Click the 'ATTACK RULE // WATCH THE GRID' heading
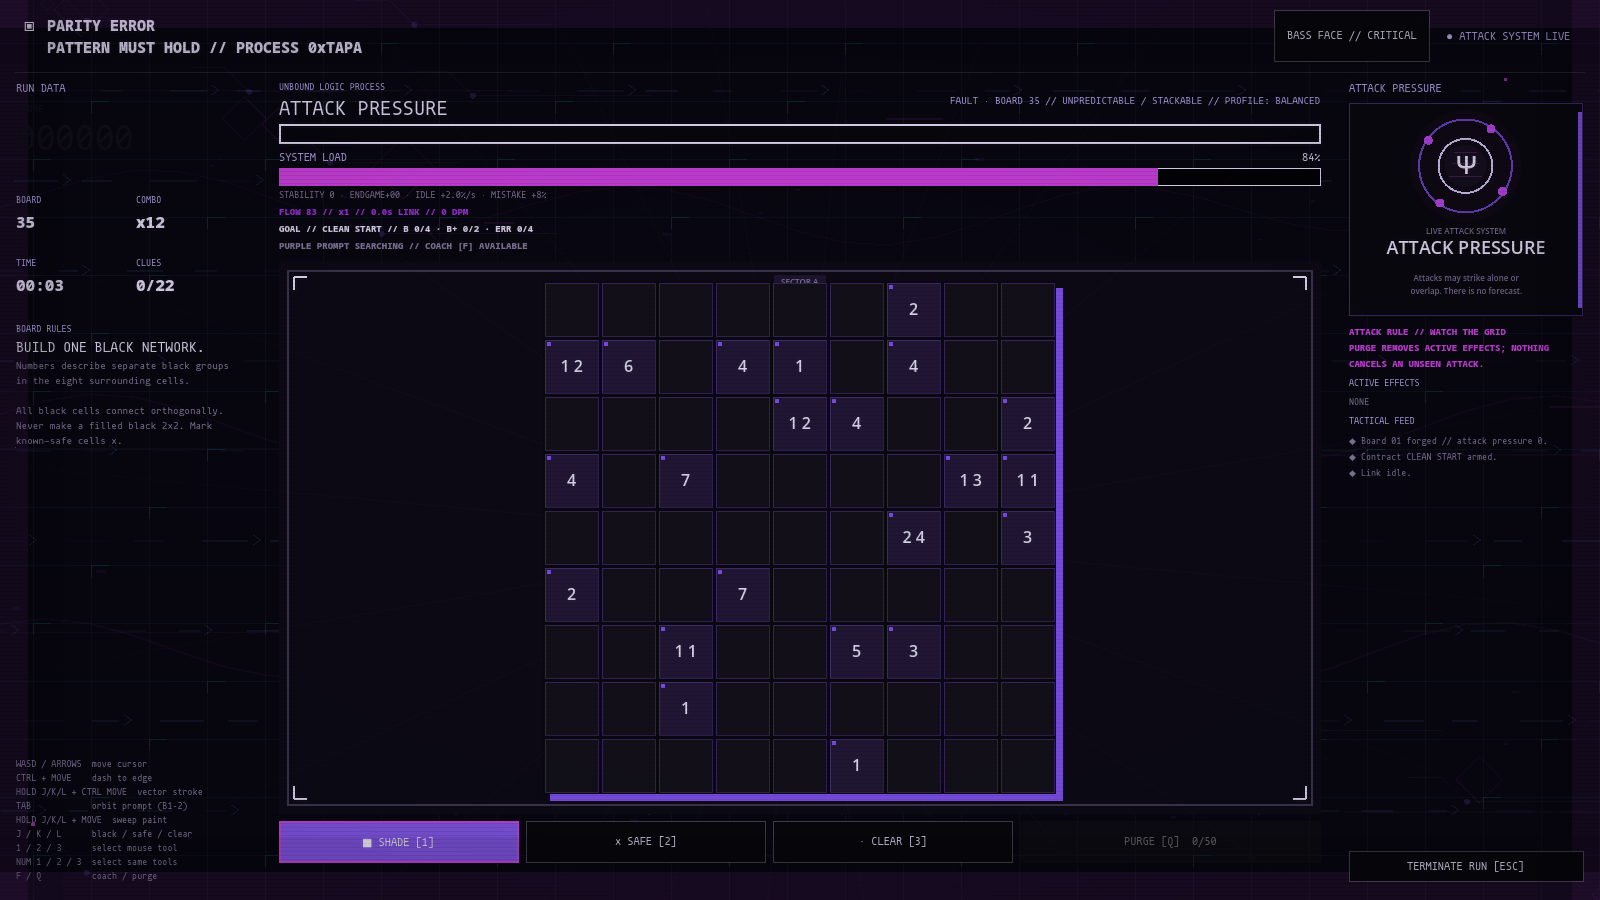 point(1427,332)
